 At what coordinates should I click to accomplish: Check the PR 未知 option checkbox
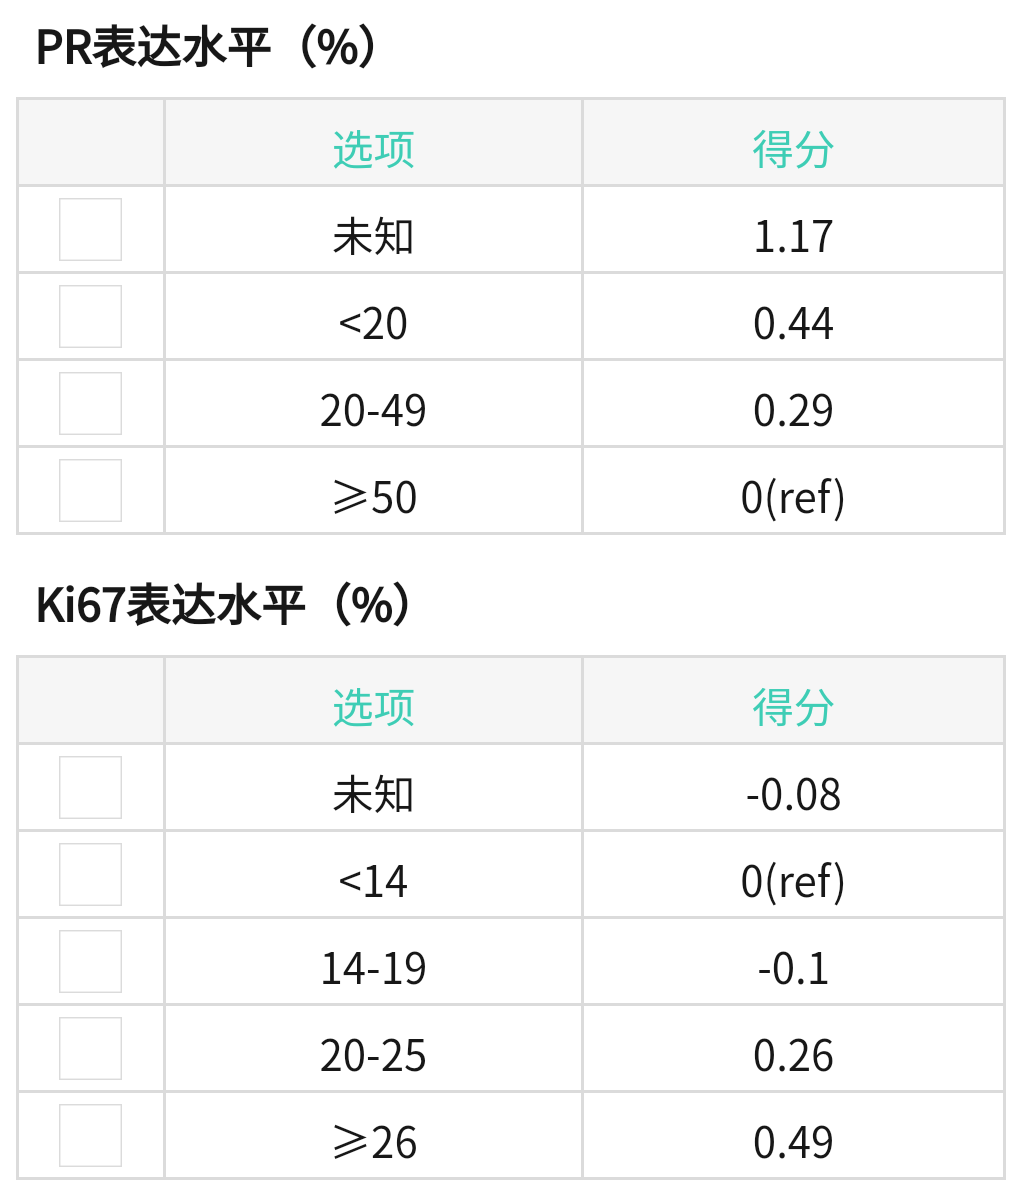point(90,229)
